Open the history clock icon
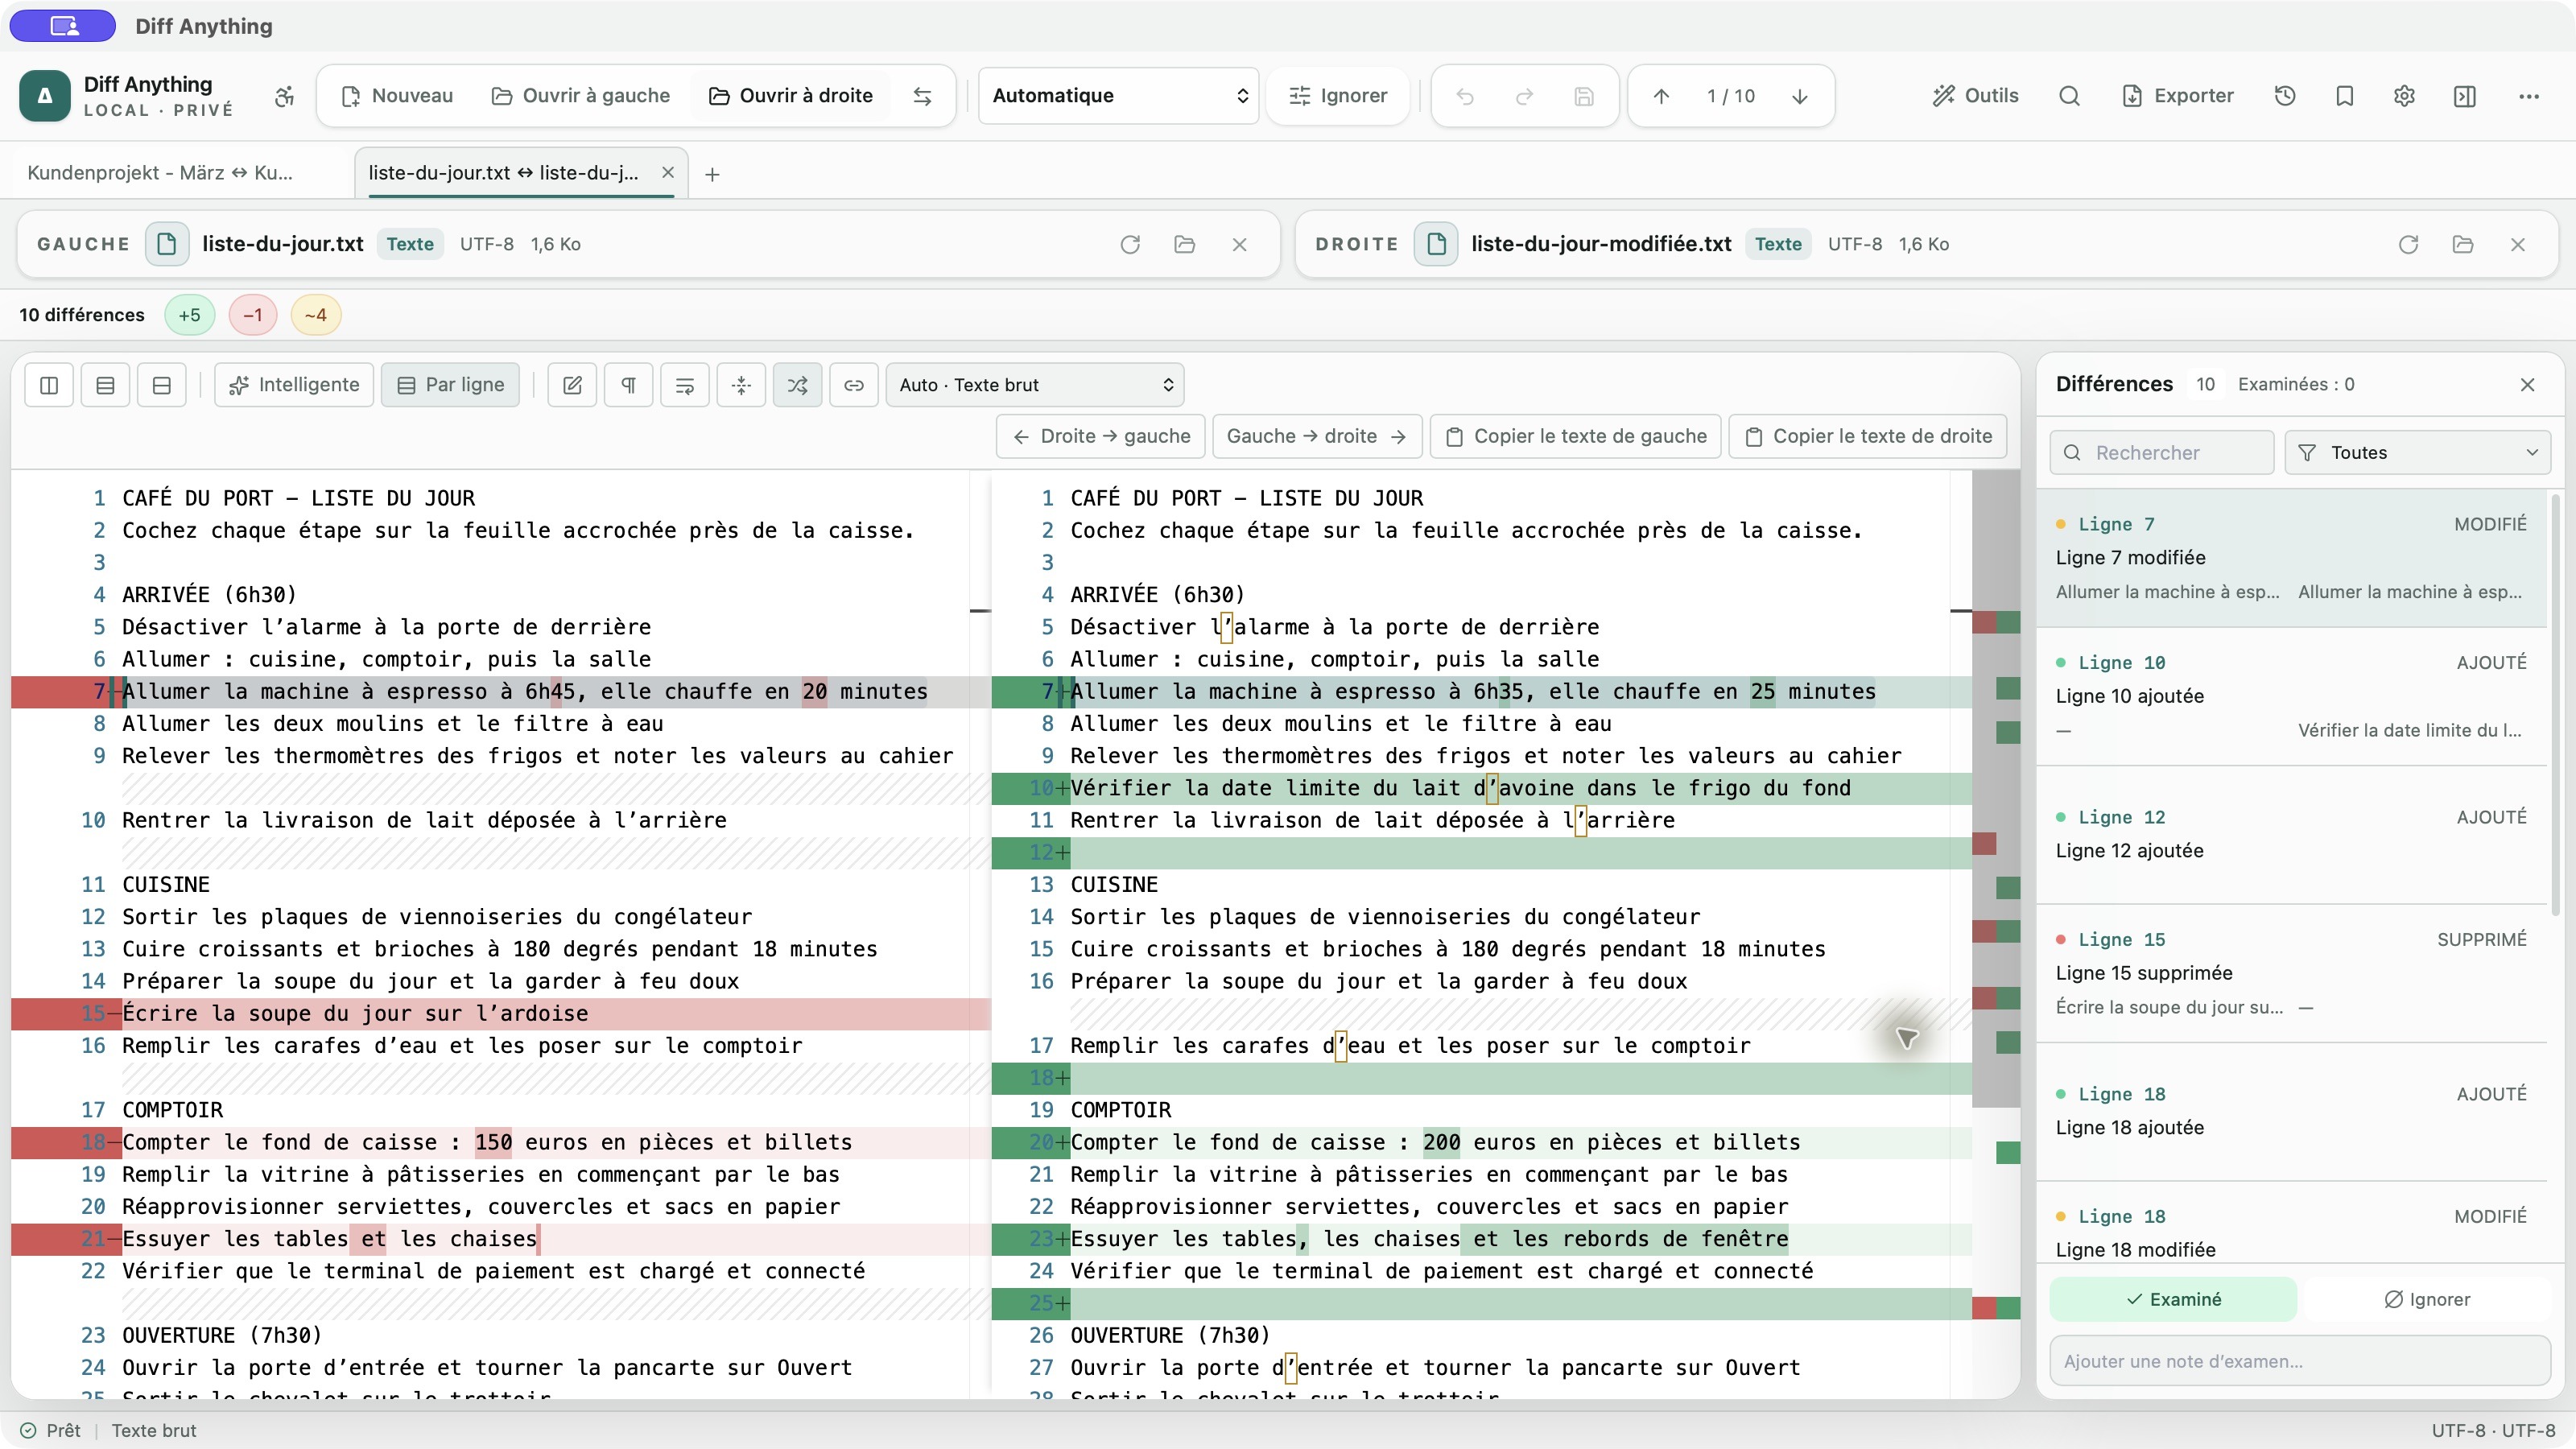2576x1449 pixels. point(2285,96)
